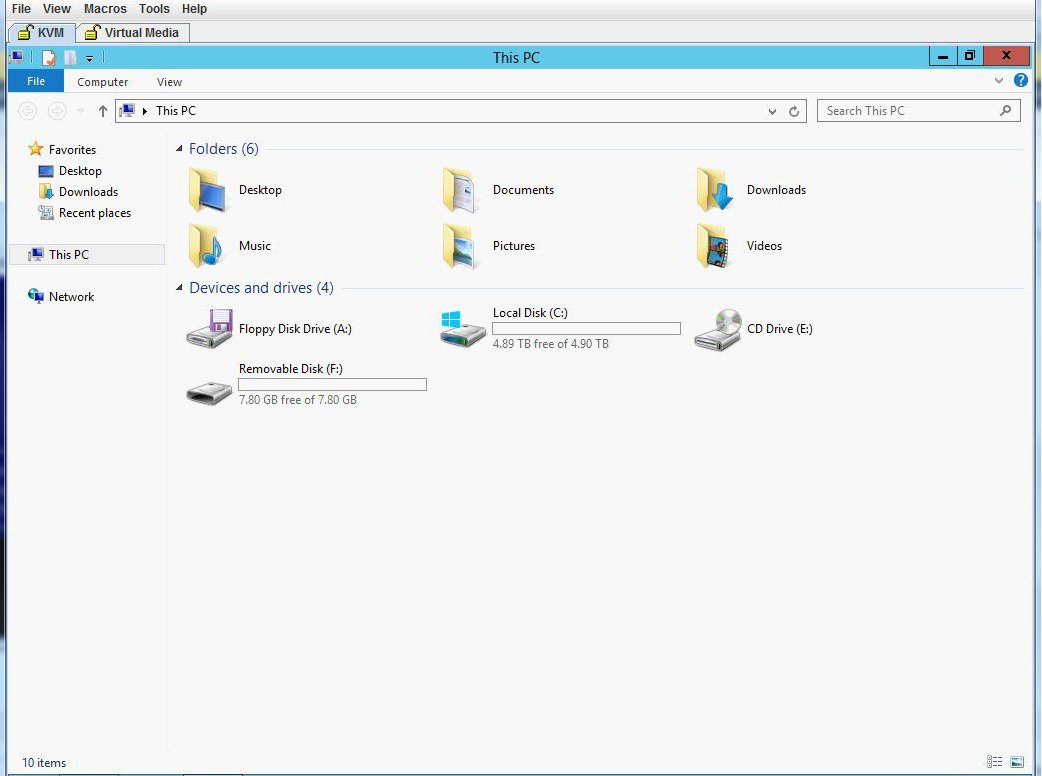1042x776 pixels.
Task: Open the KVM File menu
Action: [x=21, y=9]
